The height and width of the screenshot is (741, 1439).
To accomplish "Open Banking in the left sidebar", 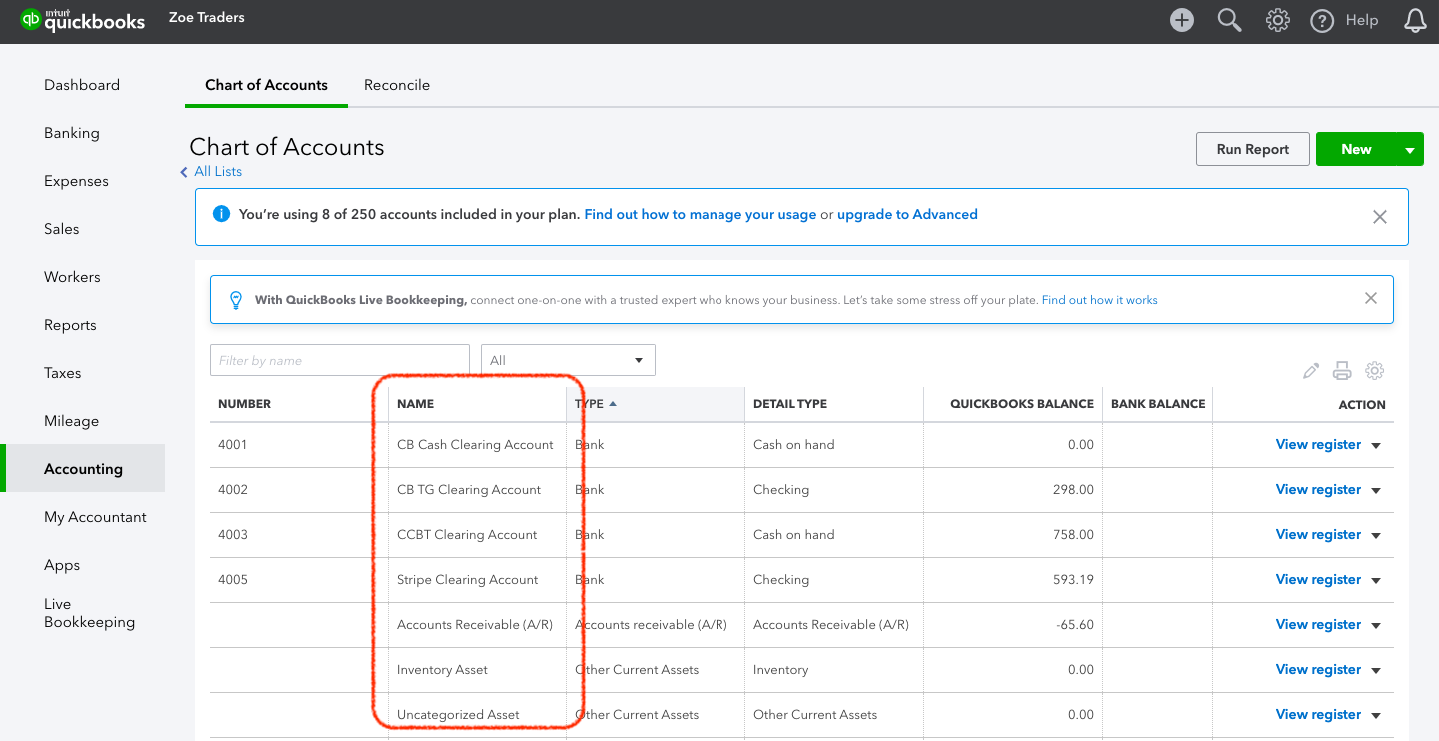I will click(72, 133).
